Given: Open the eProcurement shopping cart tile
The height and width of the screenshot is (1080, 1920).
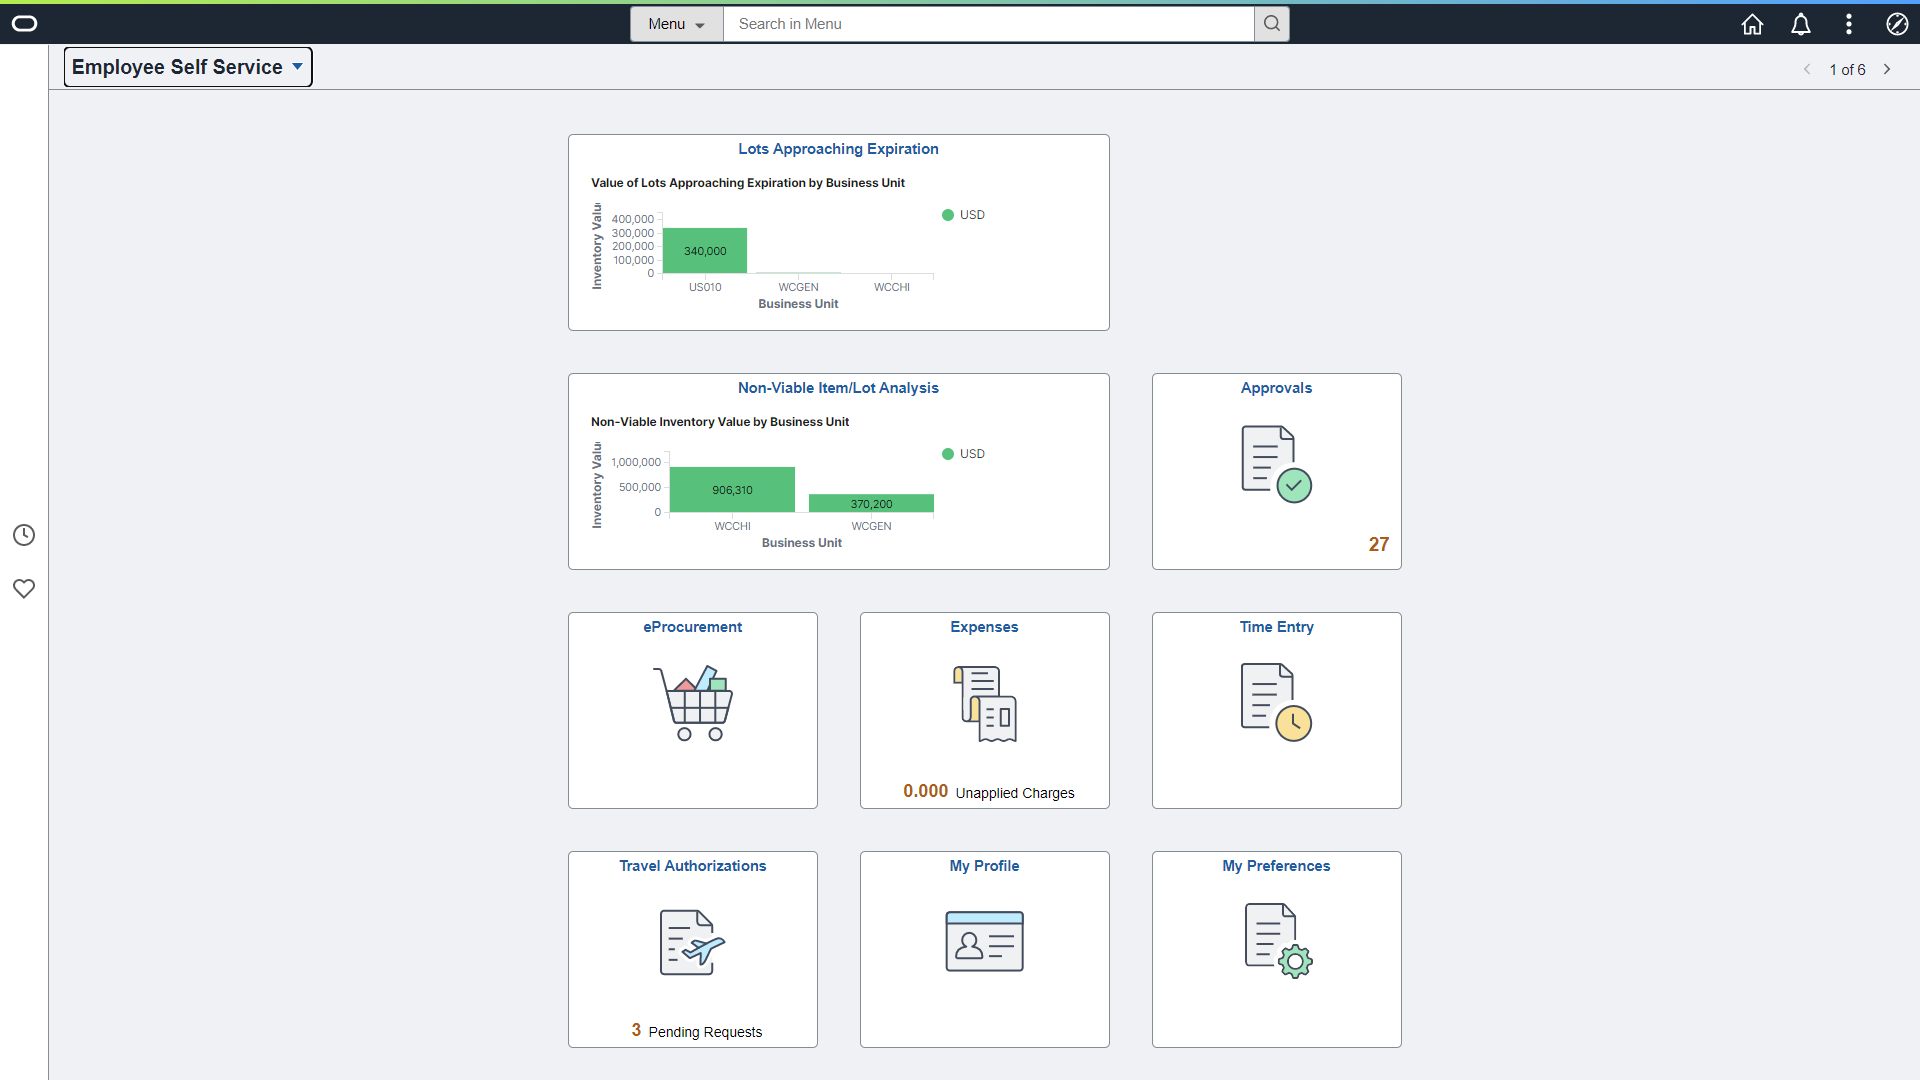Looking at the screenshot, I should pyautogui.click(x=692, y=710).
